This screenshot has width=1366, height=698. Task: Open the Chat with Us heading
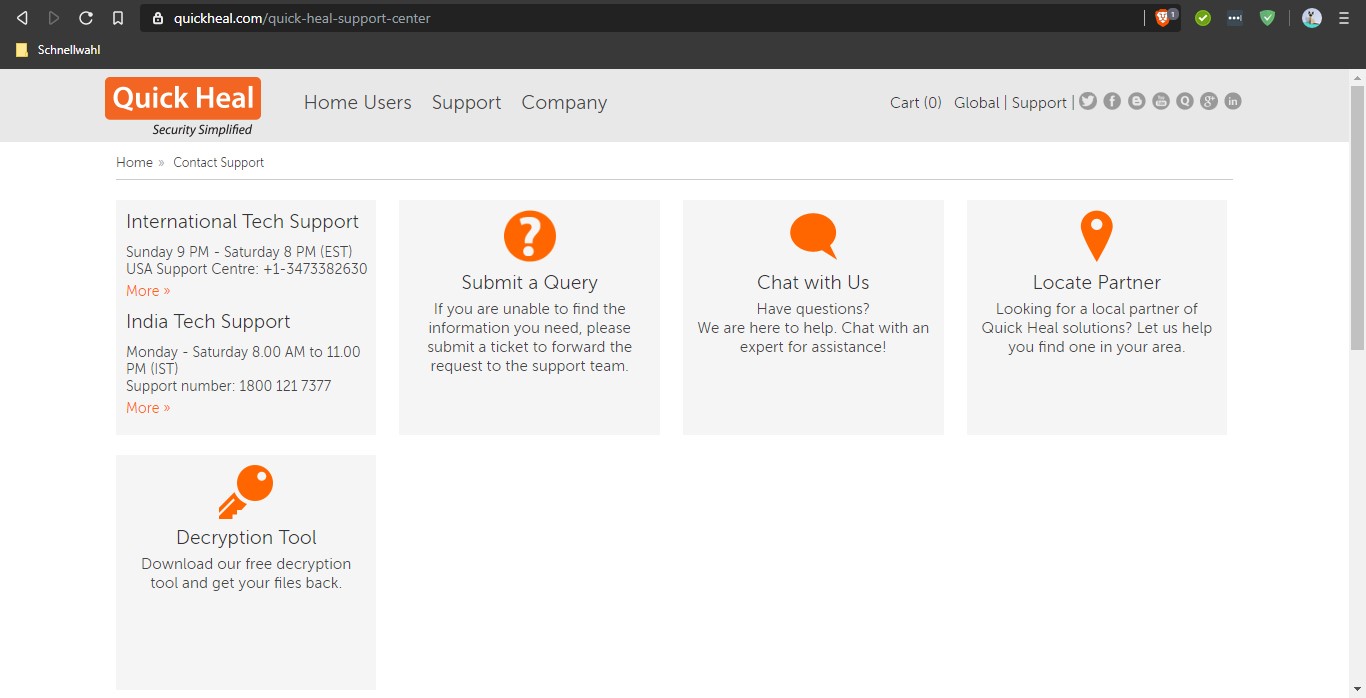tap(813, 282)
